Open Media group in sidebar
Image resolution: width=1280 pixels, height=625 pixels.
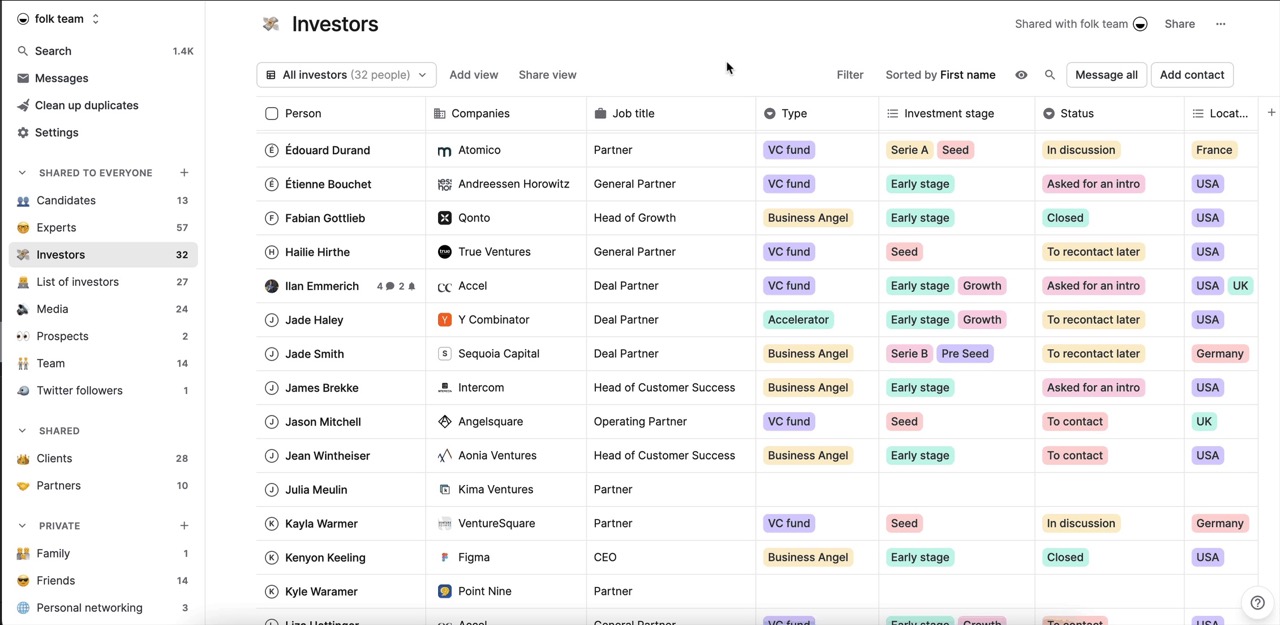point(103,309)
